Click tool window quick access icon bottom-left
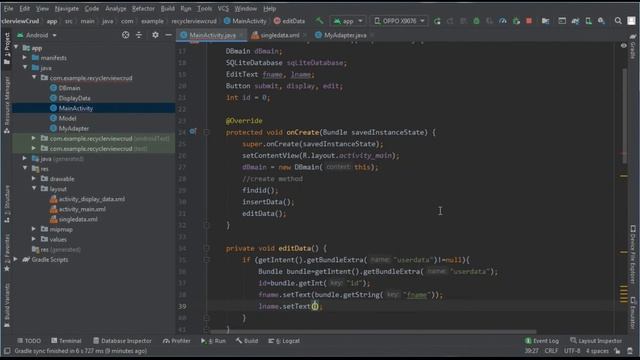The height and width of the screenshot is (360, 640). pyautogui.click(x=7, y=351)
